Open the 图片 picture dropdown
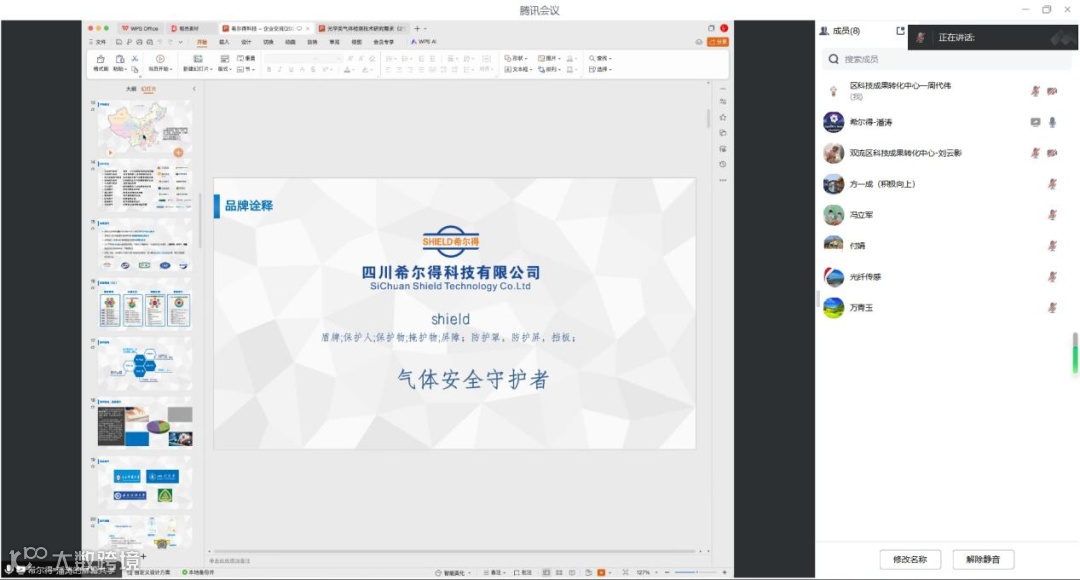1080x580 pixels. pos(549,59)
